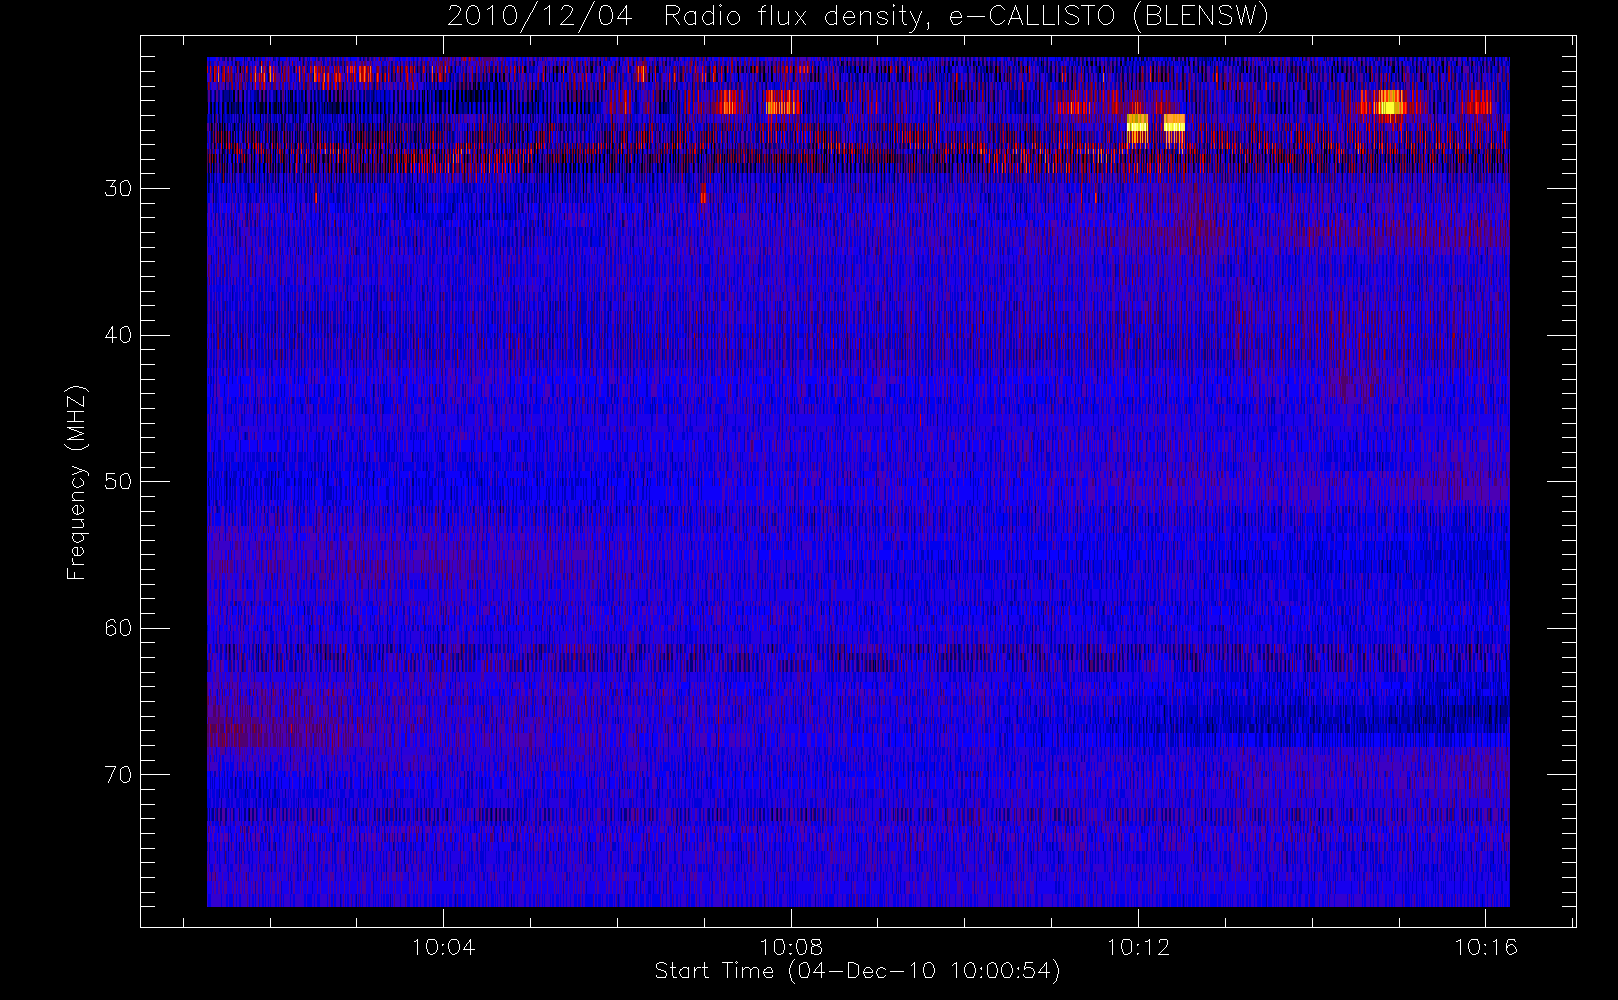Click the '70' frequency tick label
Viewport: 1618px width, 1000px height.
click(x=118, y=775)
